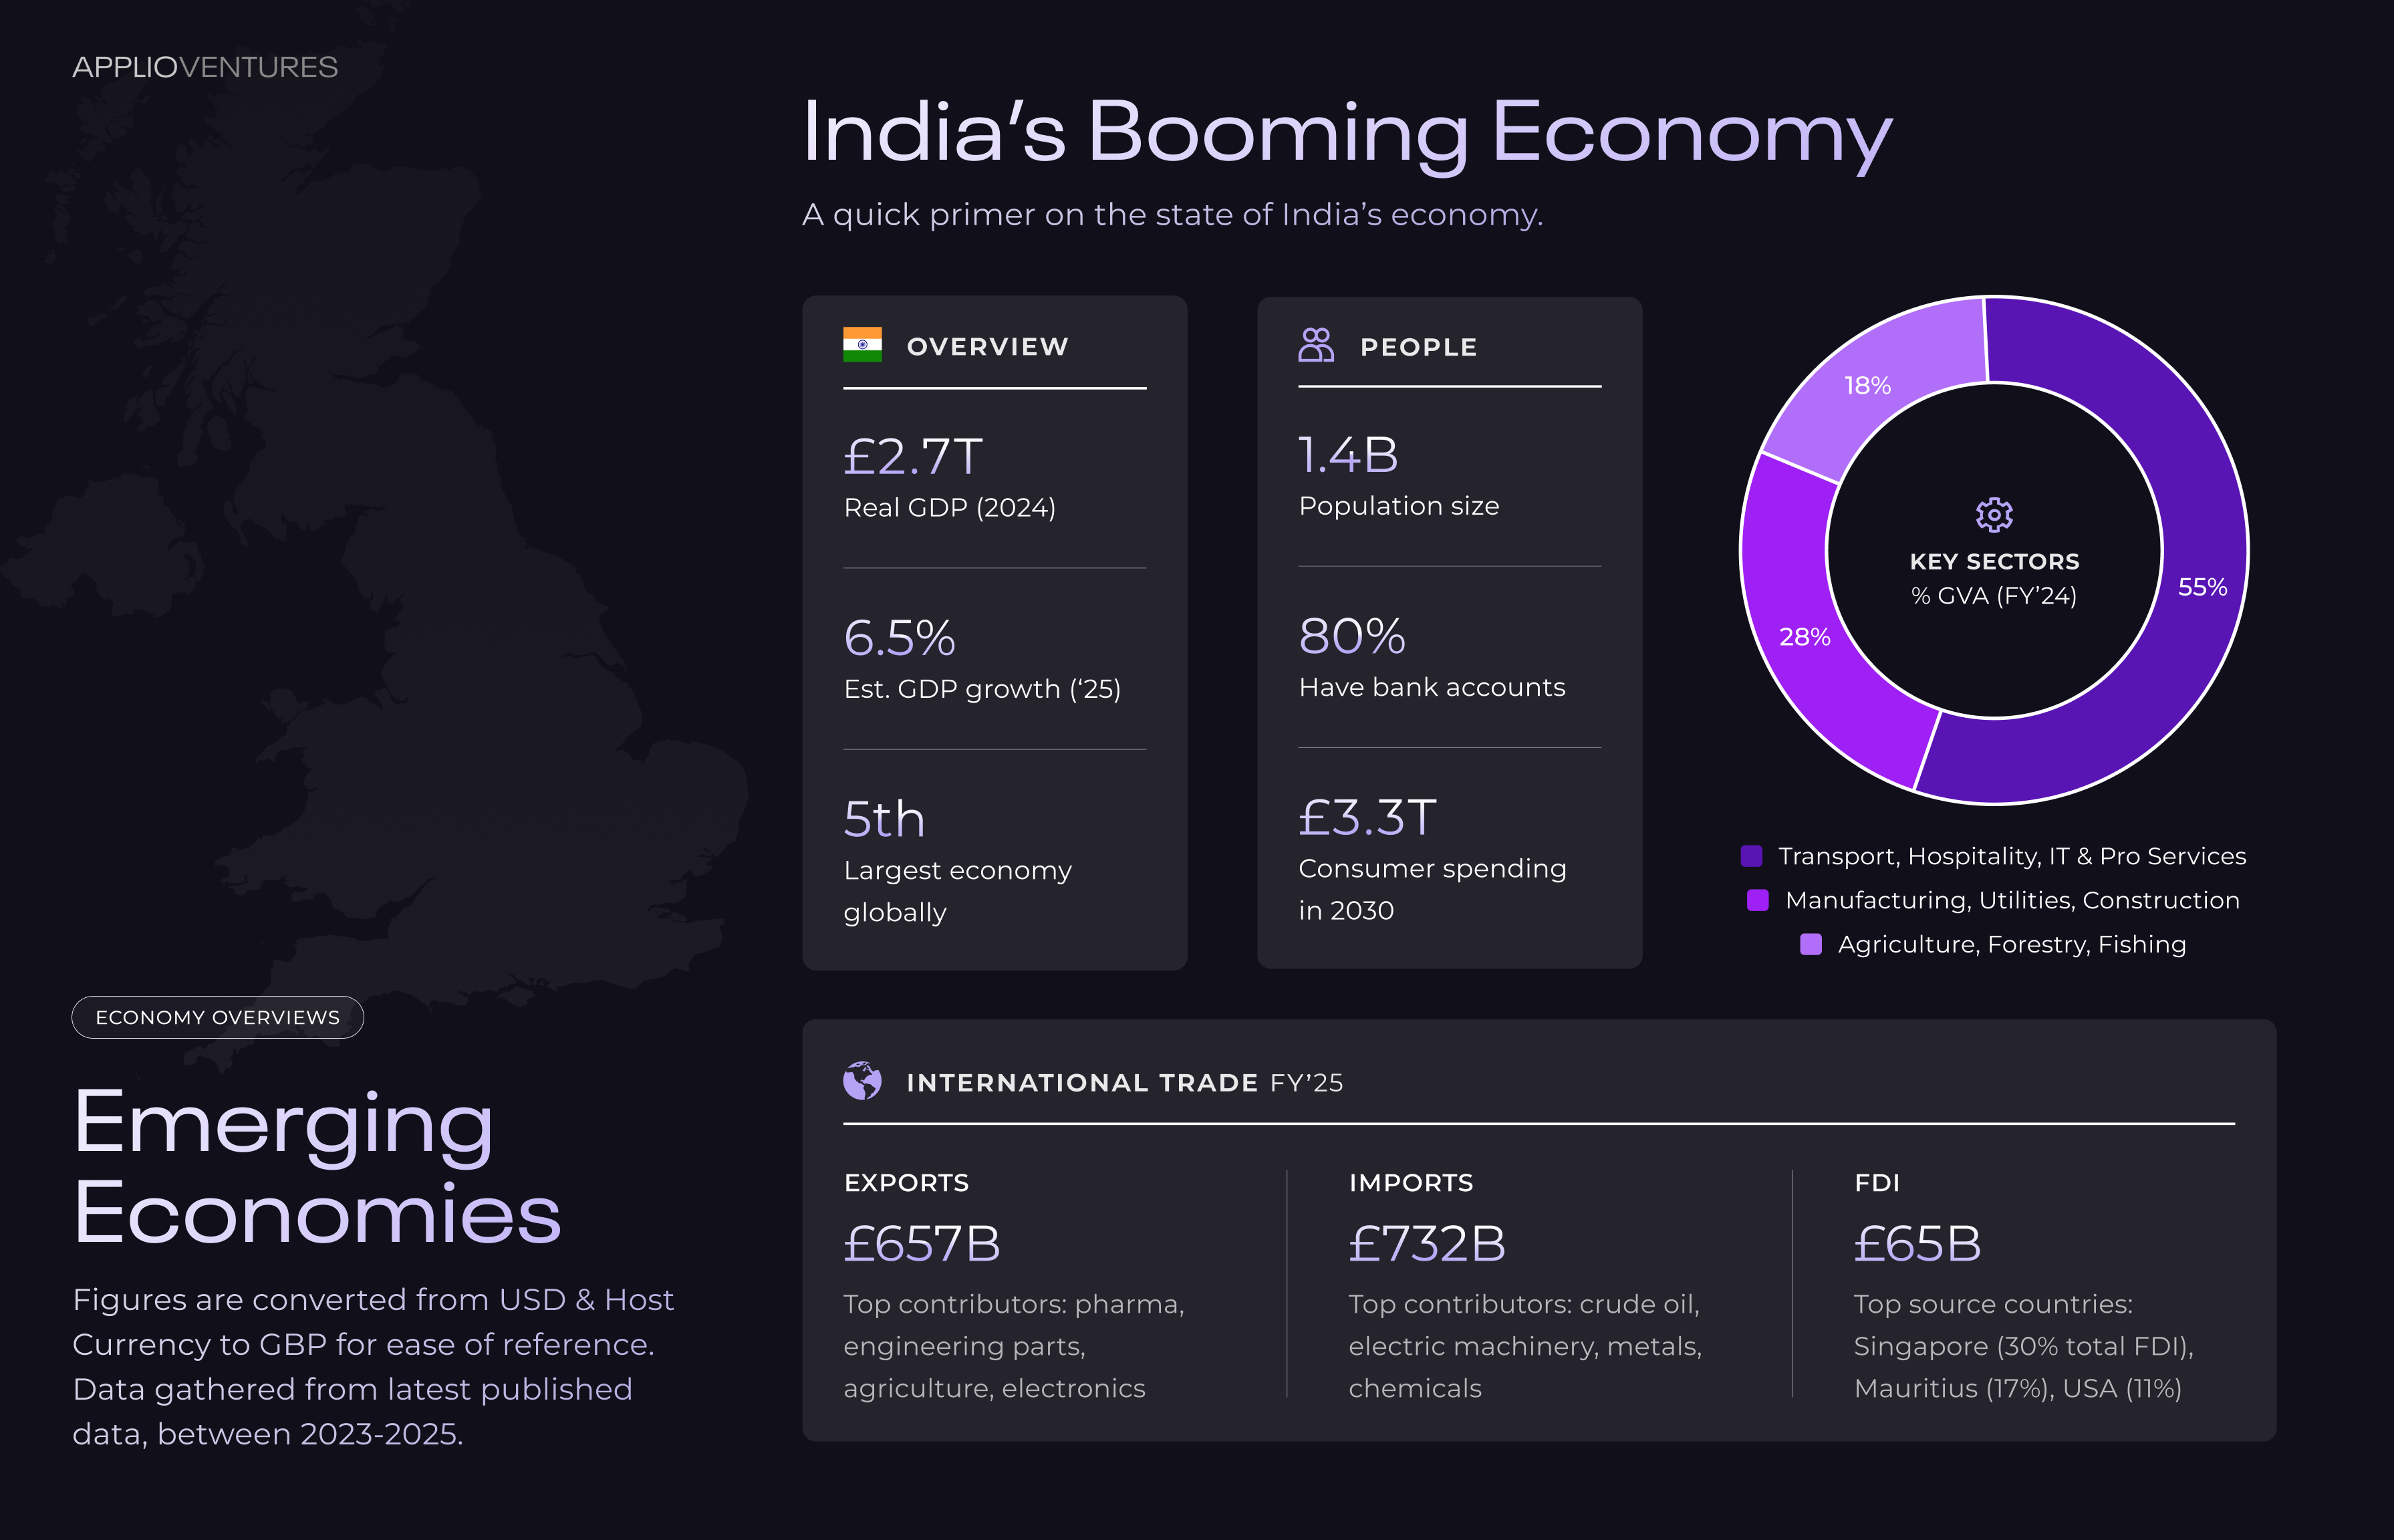Click the OVERVIEW card heading

click(987, 347)
